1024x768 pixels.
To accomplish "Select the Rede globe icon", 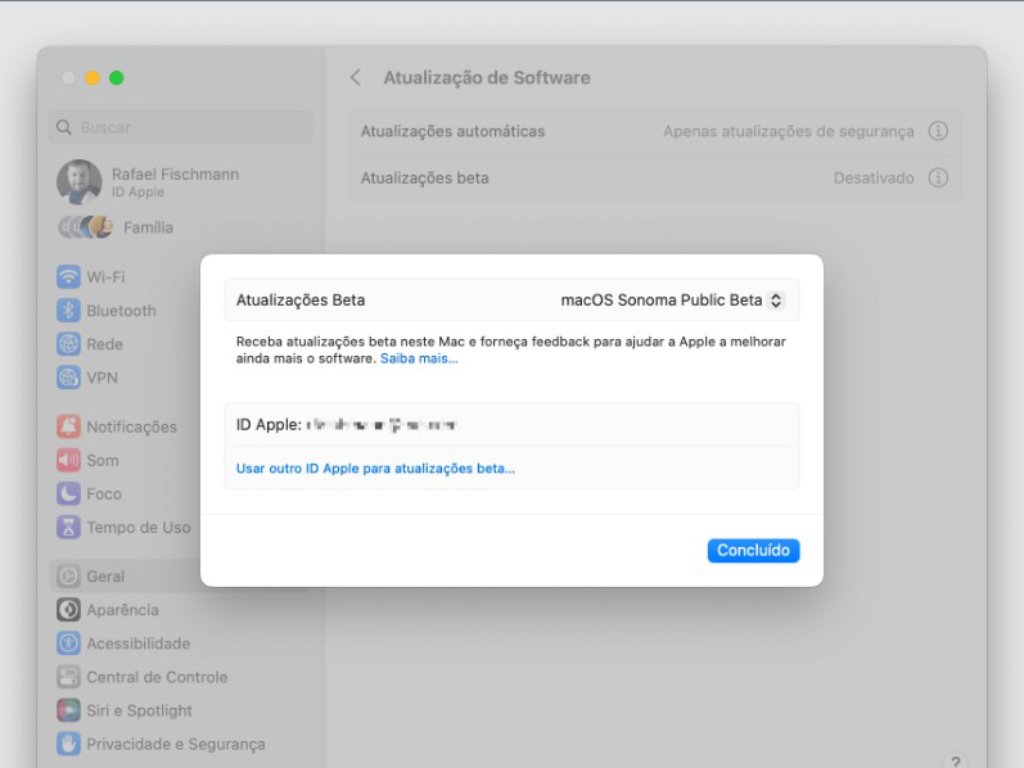I will click(x=69, y=344).
